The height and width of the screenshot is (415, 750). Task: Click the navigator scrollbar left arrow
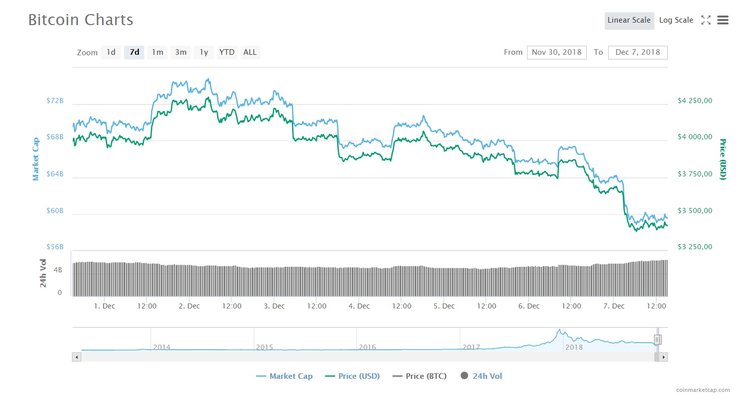point(77,355)
